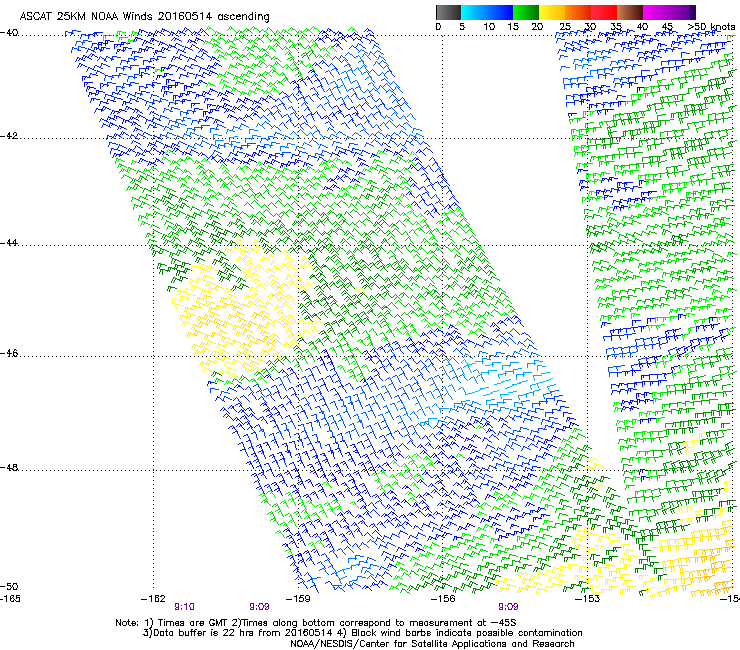Click the latitude label '-46'

point(9,353)
